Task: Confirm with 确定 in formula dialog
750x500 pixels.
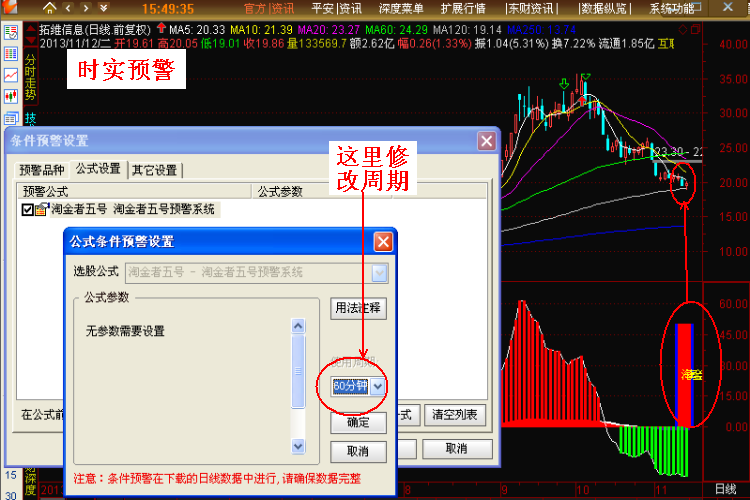Action: click(358, 422)
